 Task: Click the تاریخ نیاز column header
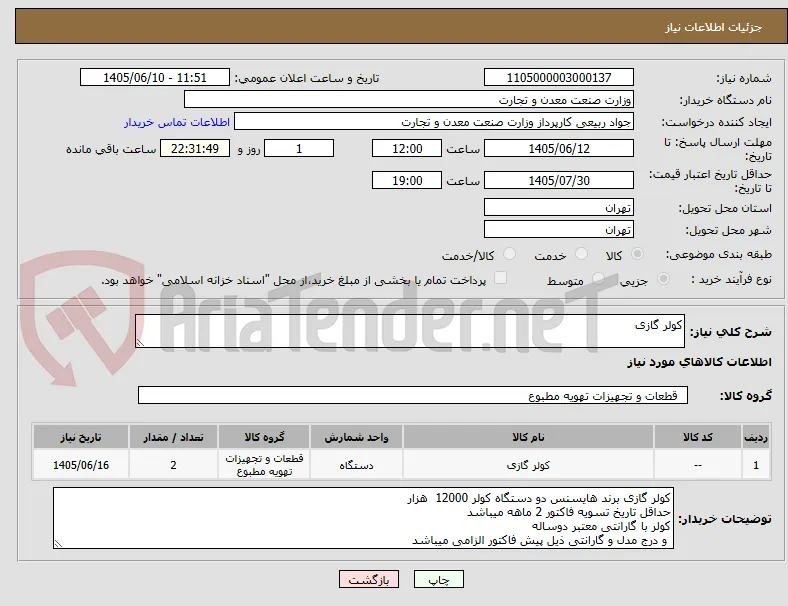tap(81, 437)
